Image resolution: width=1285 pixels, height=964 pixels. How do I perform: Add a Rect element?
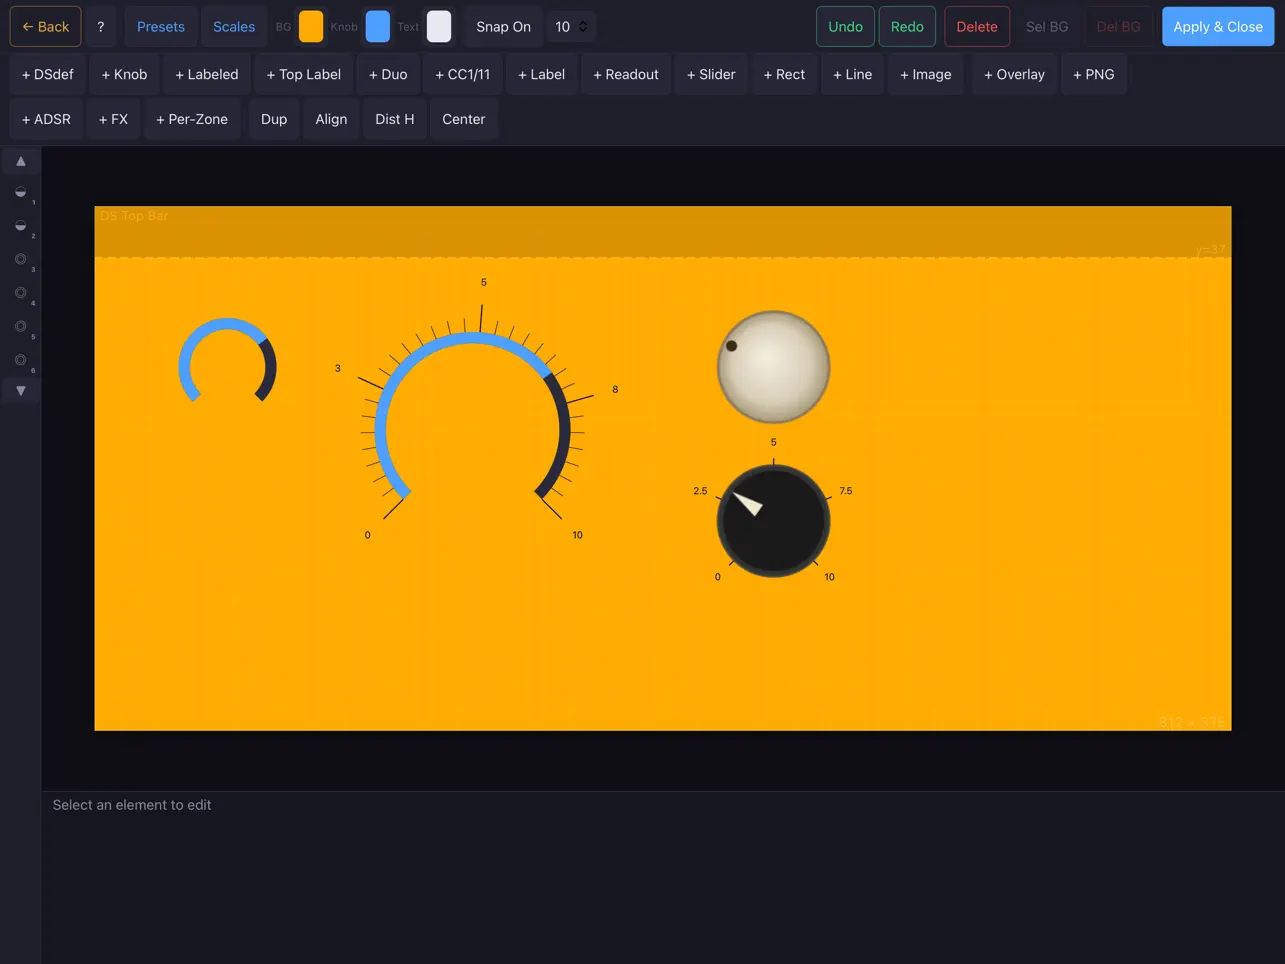(784, 74)
